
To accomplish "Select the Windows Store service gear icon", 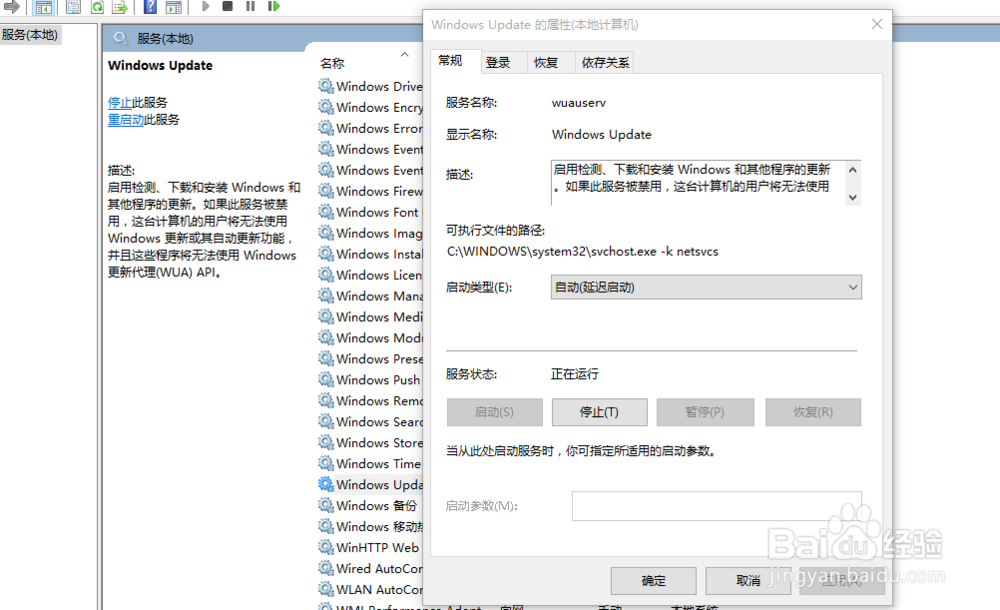I will tap(326, 442).
